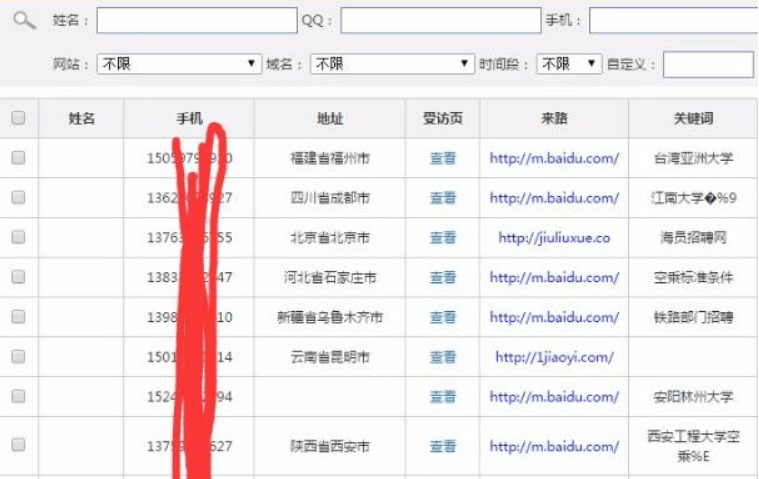Viewport: 759px width, 479px height.
Task: Open the http://1jiaoyi.com/ referrer link
Action: 554,357
